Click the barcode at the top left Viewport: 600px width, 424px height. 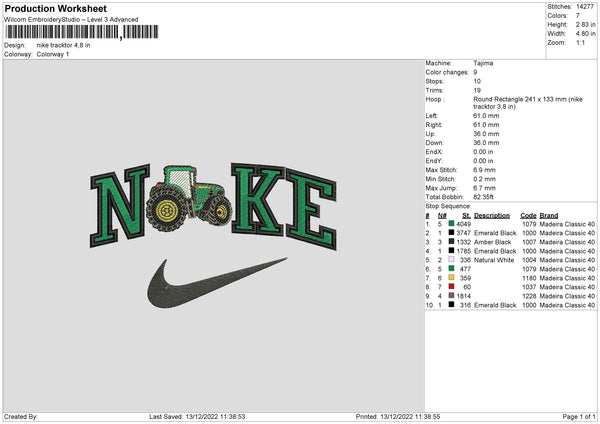tap(82, 32)
